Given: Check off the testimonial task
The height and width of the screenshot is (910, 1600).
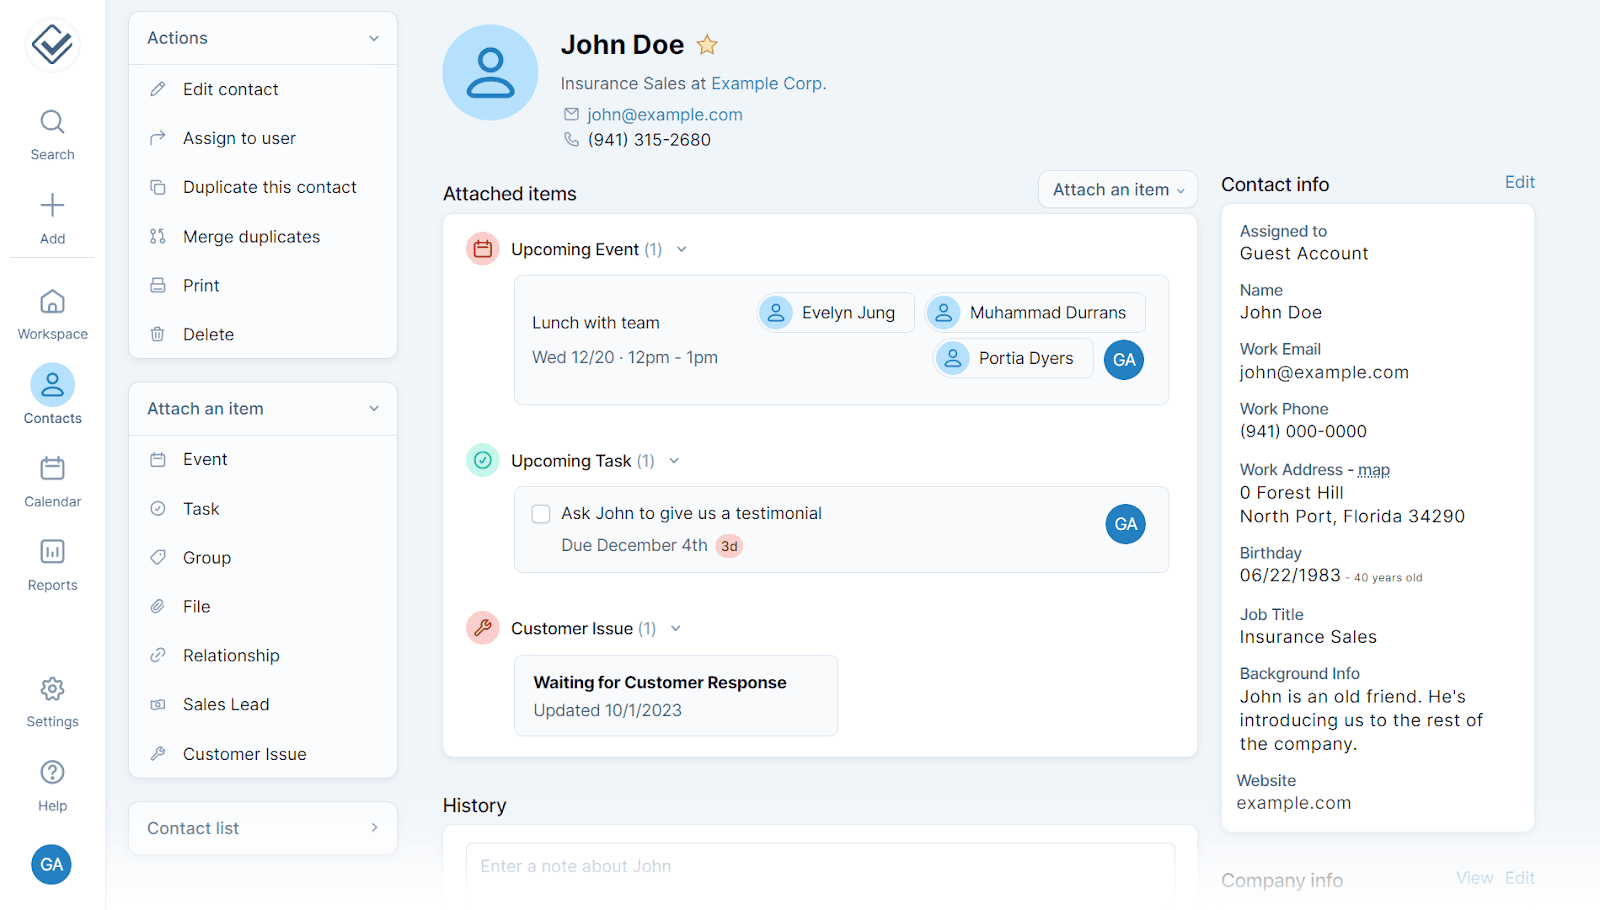Looking at the screenshot, I should coord(540,513).
